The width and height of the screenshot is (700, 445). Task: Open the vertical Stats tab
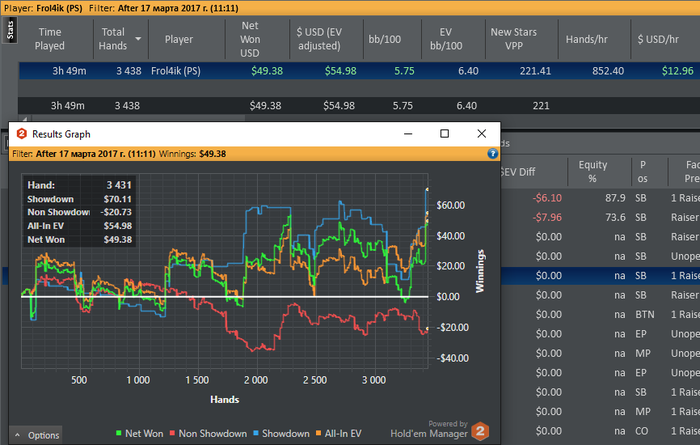9,32
